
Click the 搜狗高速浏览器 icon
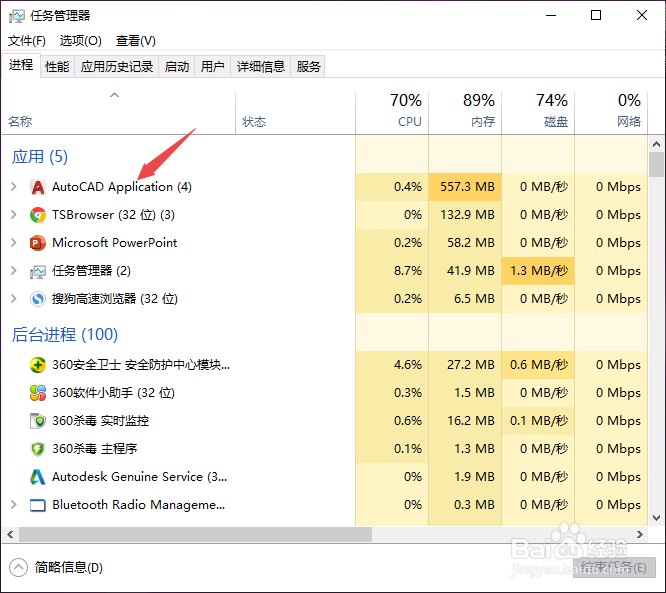pyautogui.click(x=38, y=299)
